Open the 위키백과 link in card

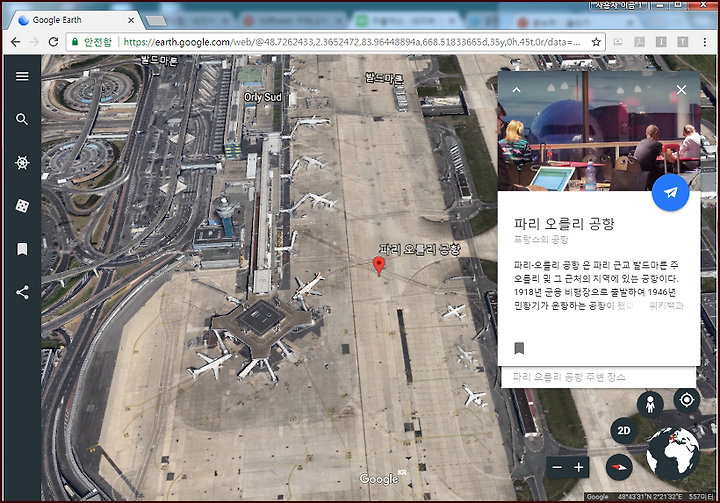pyautogui.click(x=666, y=305)
